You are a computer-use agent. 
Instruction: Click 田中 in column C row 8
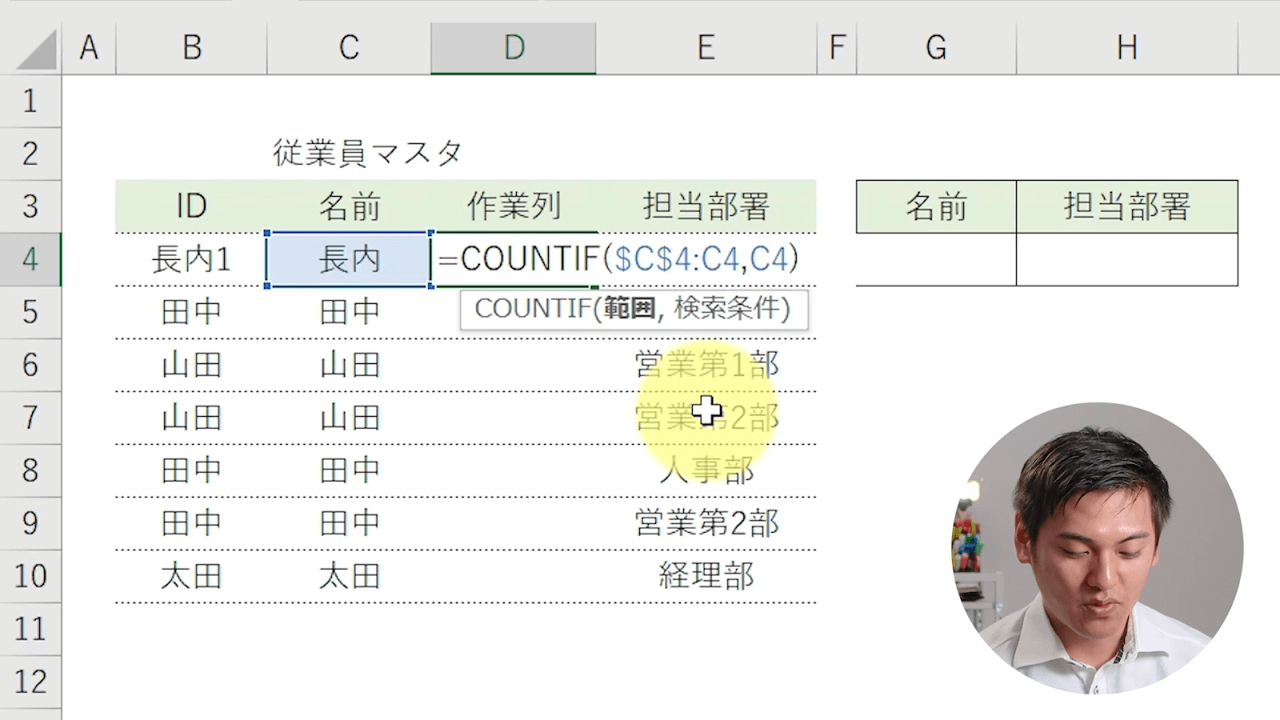pyautogui.click(x=349, y=471)
